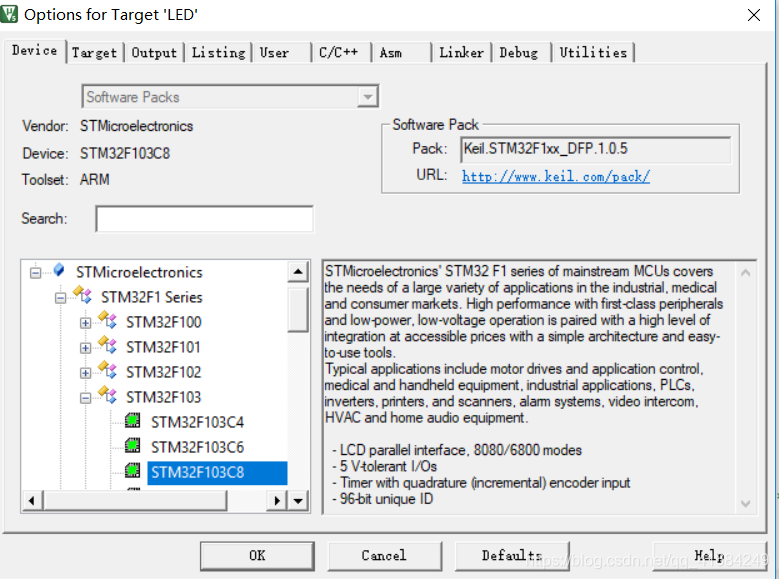Select the STM32F102 tree item
This screenshot has width=779, height=579.
pos(163,372)
